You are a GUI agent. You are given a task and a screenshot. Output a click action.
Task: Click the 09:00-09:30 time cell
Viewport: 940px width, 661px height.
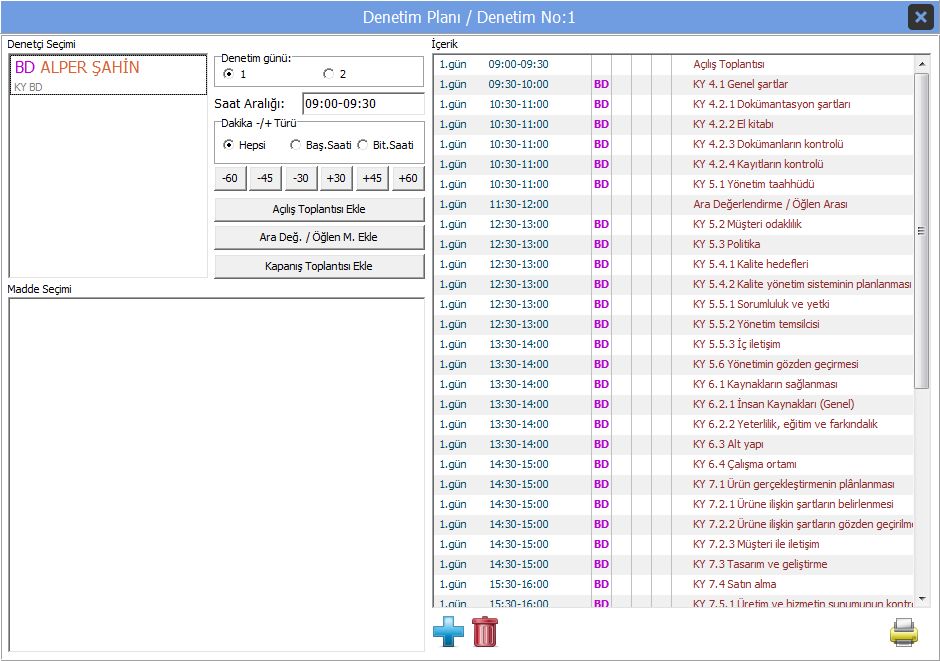click(x=518, y=64)
